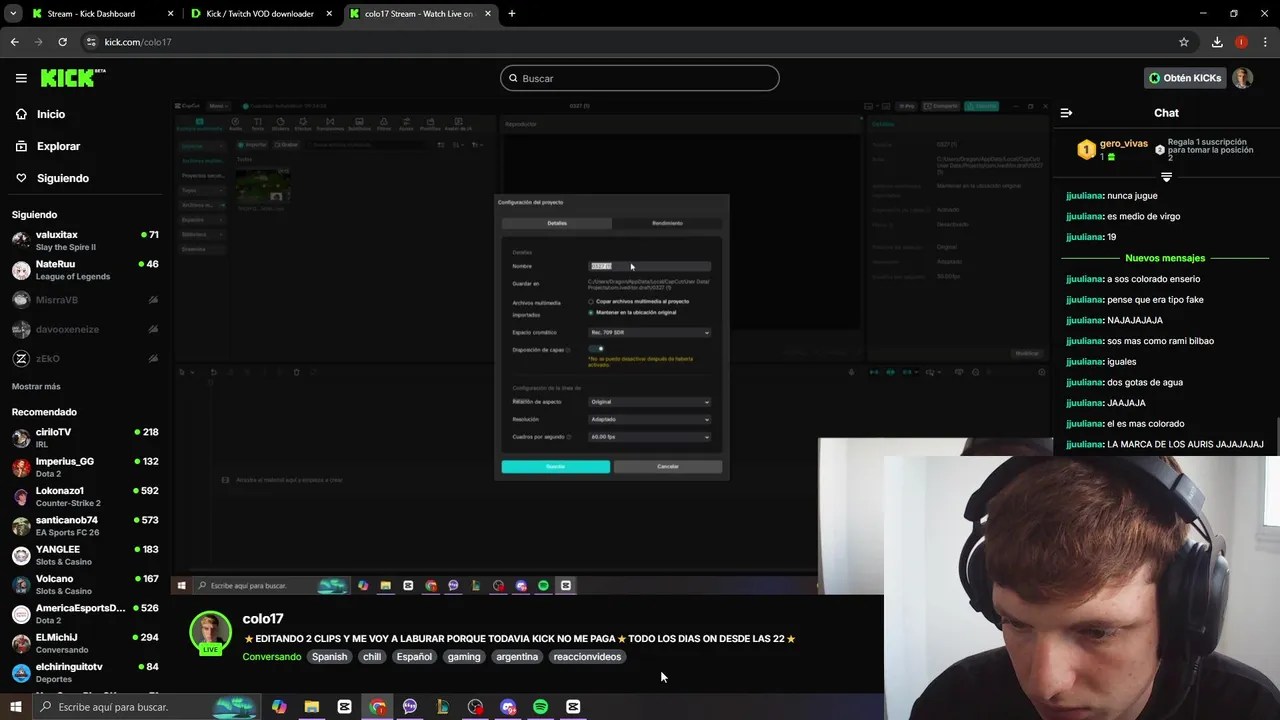Go to Inicio in Kick sidebar

click(x=50, y=114)
